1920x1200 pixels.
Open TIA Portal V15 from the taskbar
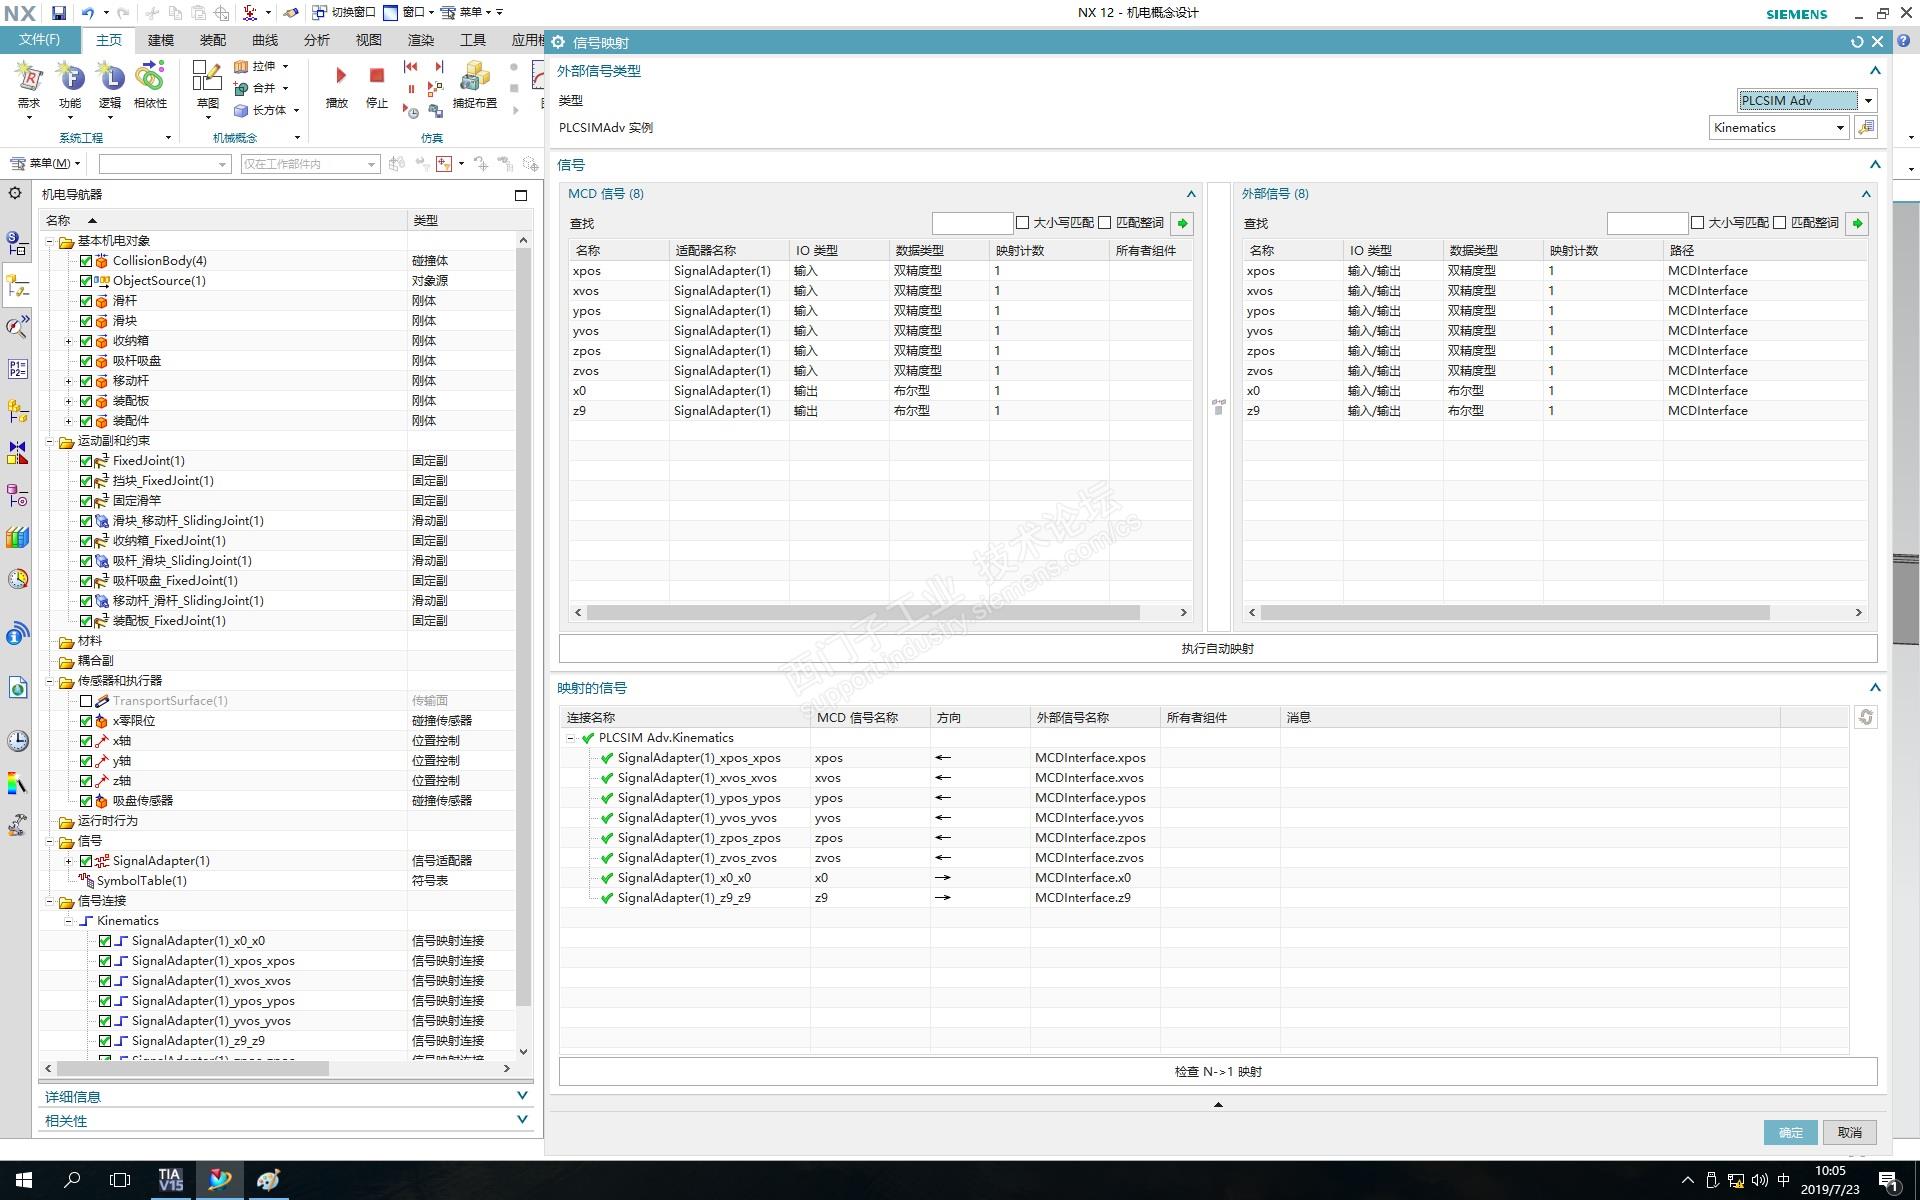point(169,1180)
